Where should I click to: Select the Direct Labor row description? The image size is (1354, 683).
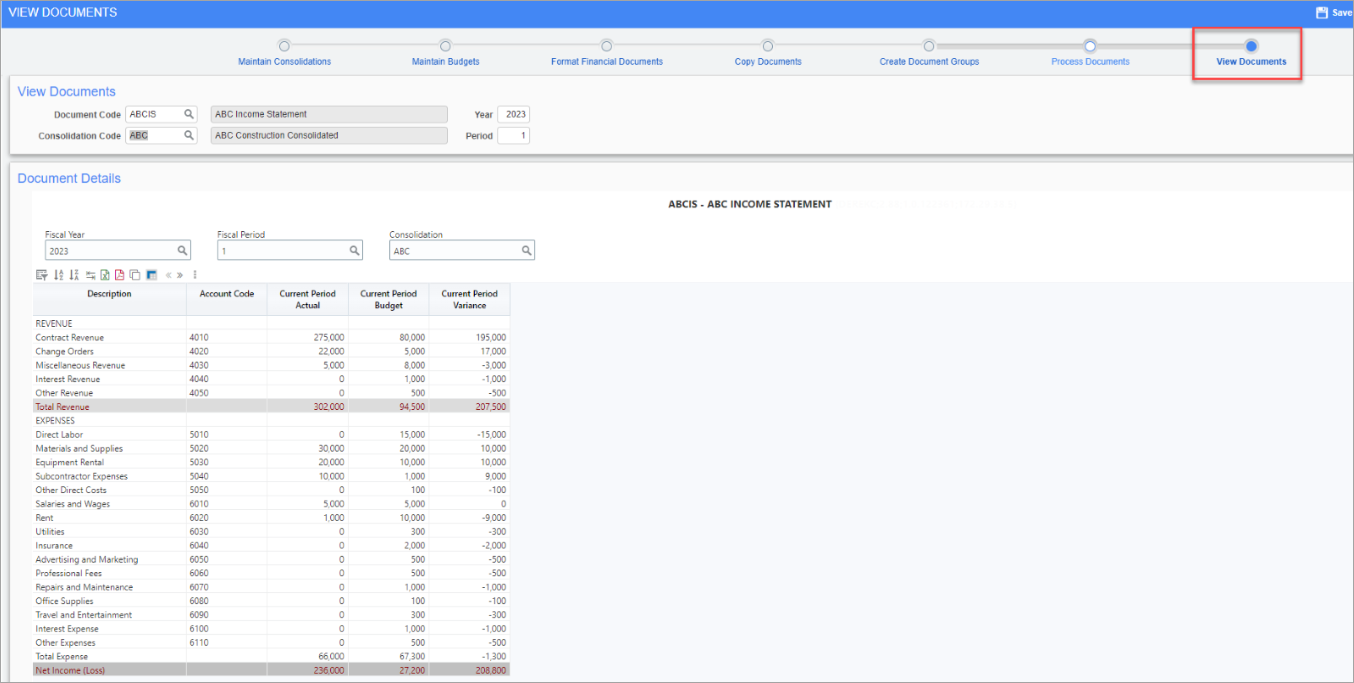coord(59,435)
